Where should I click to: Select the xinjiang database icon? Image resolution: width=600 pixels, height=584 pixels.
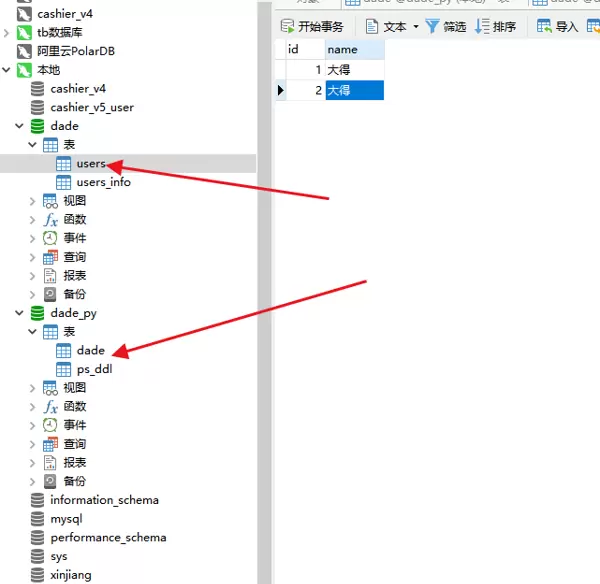37,575
